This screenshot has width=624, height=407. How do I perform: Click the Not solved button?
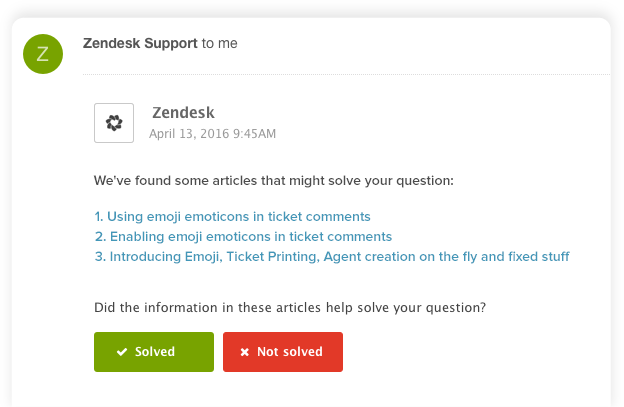[283, 352]
